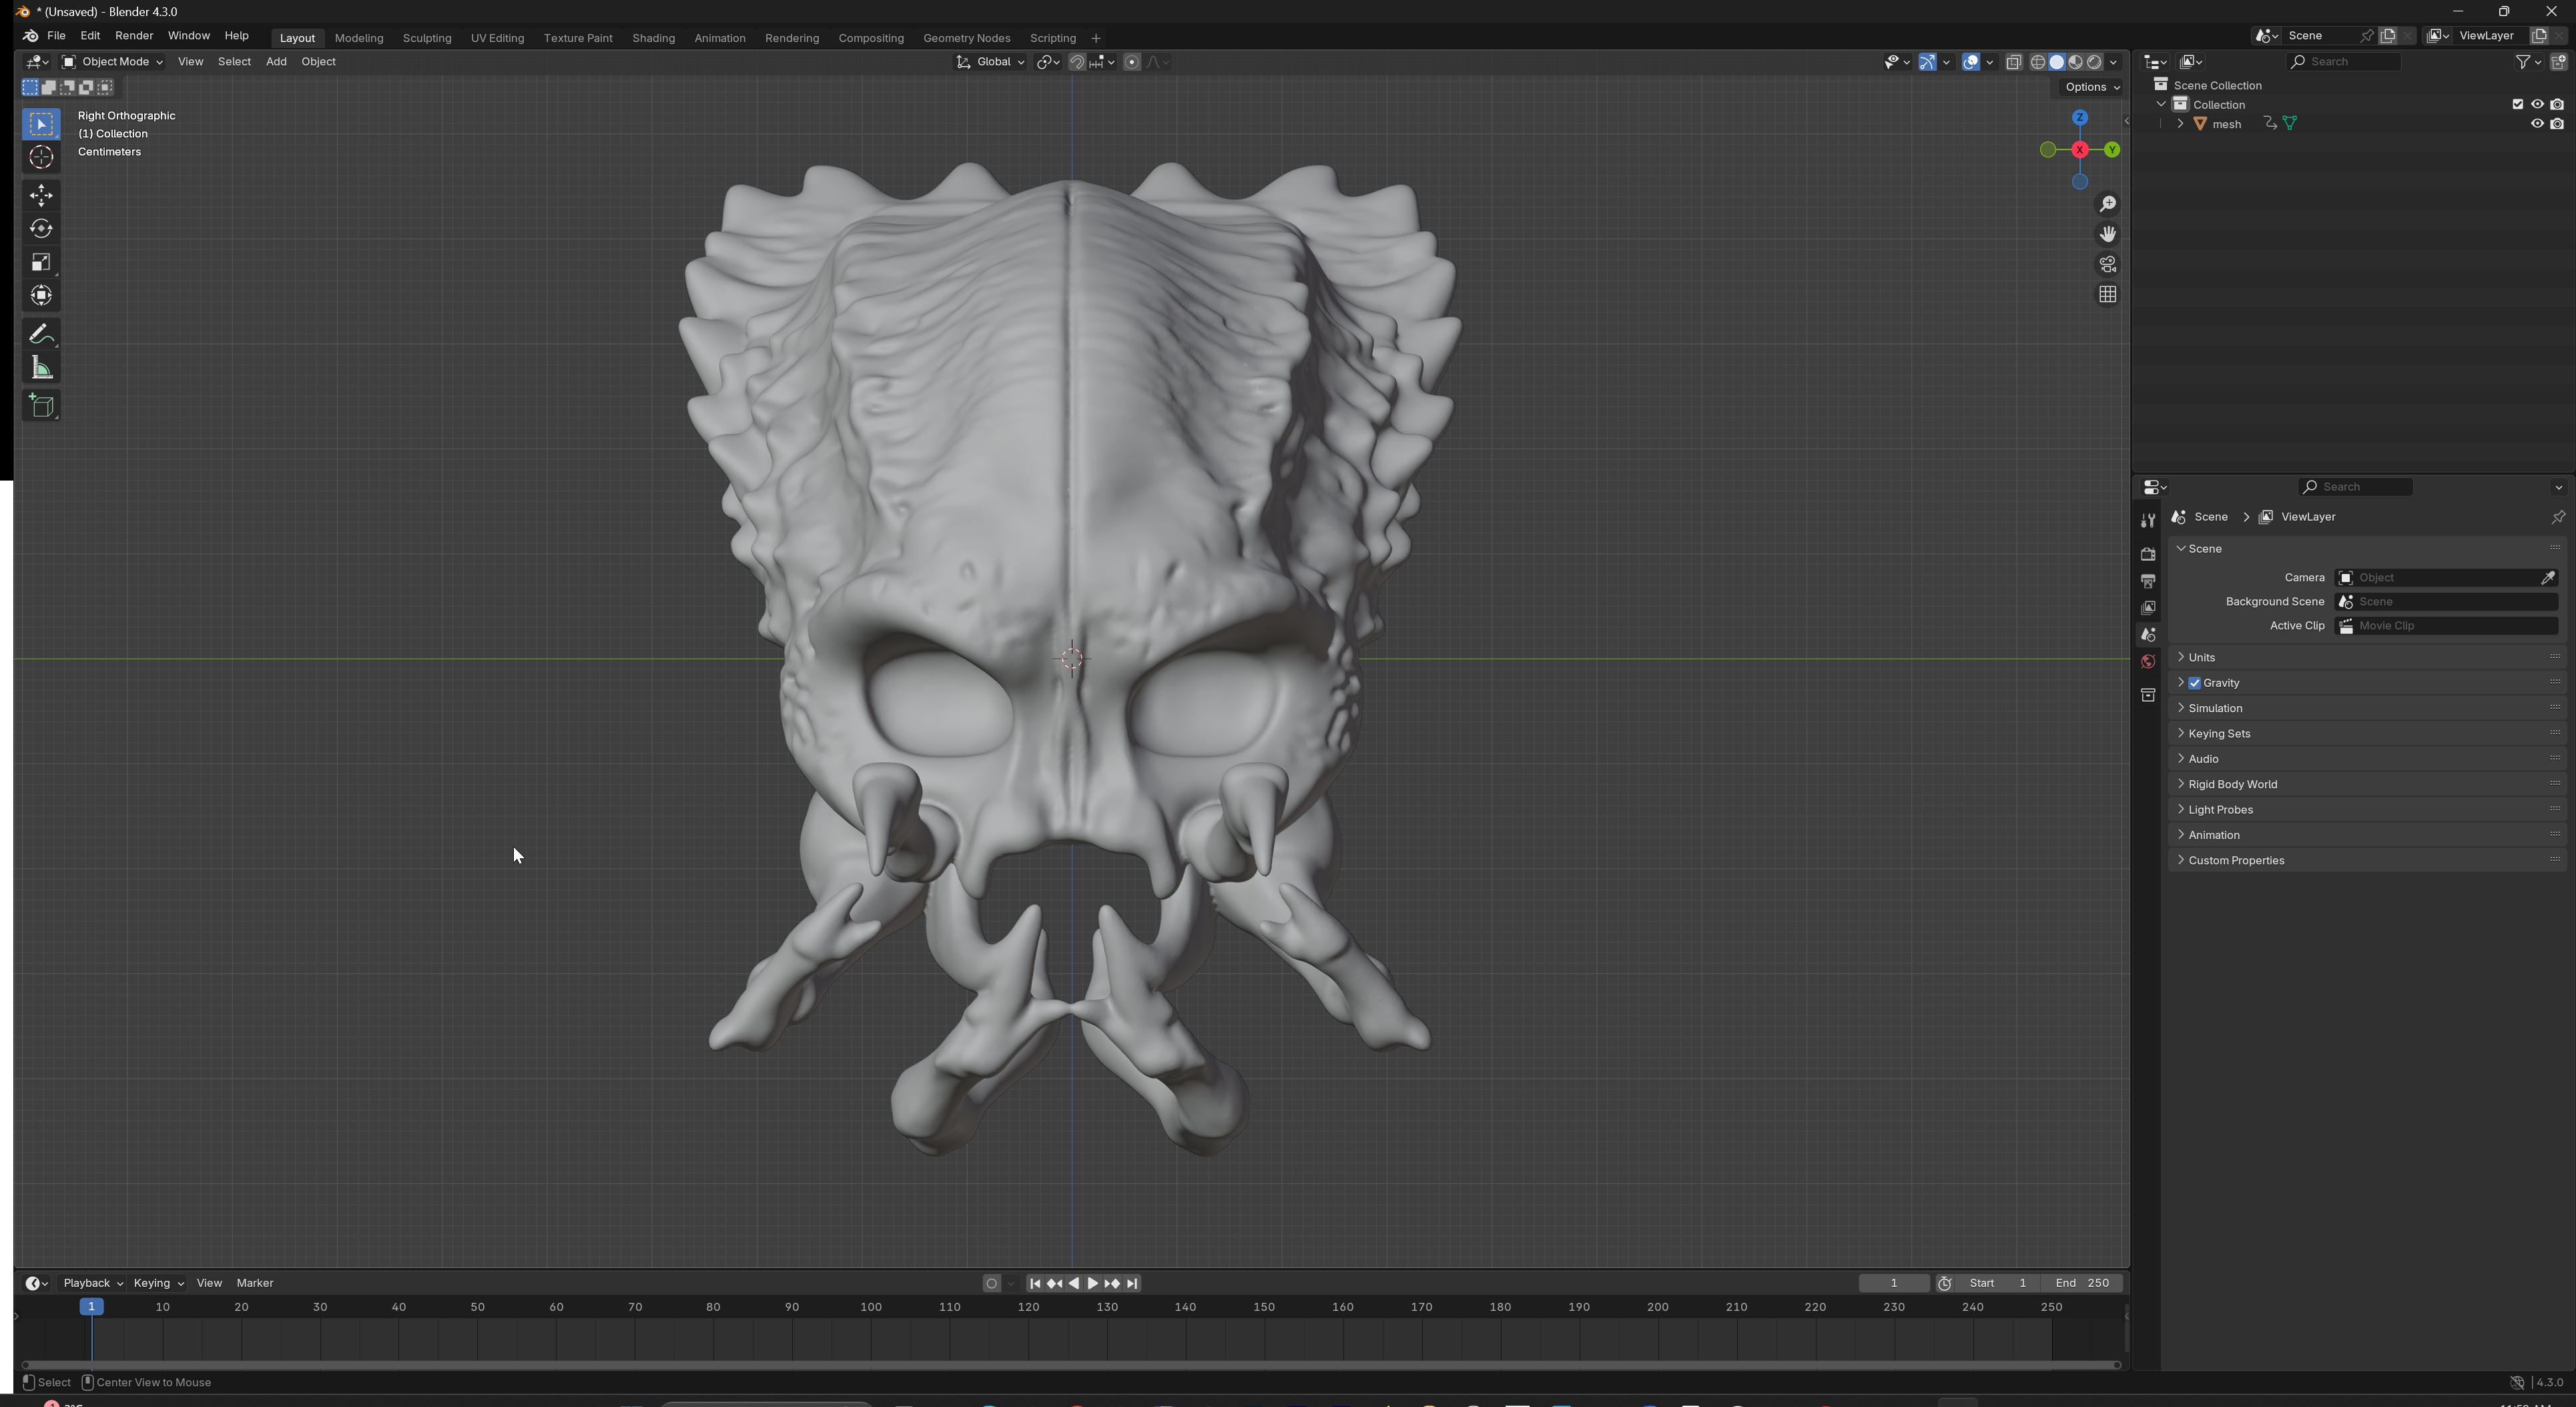Click the timeline horizontal scrollbar
The image size is (2576, 1407).
pos(1070,1365)
